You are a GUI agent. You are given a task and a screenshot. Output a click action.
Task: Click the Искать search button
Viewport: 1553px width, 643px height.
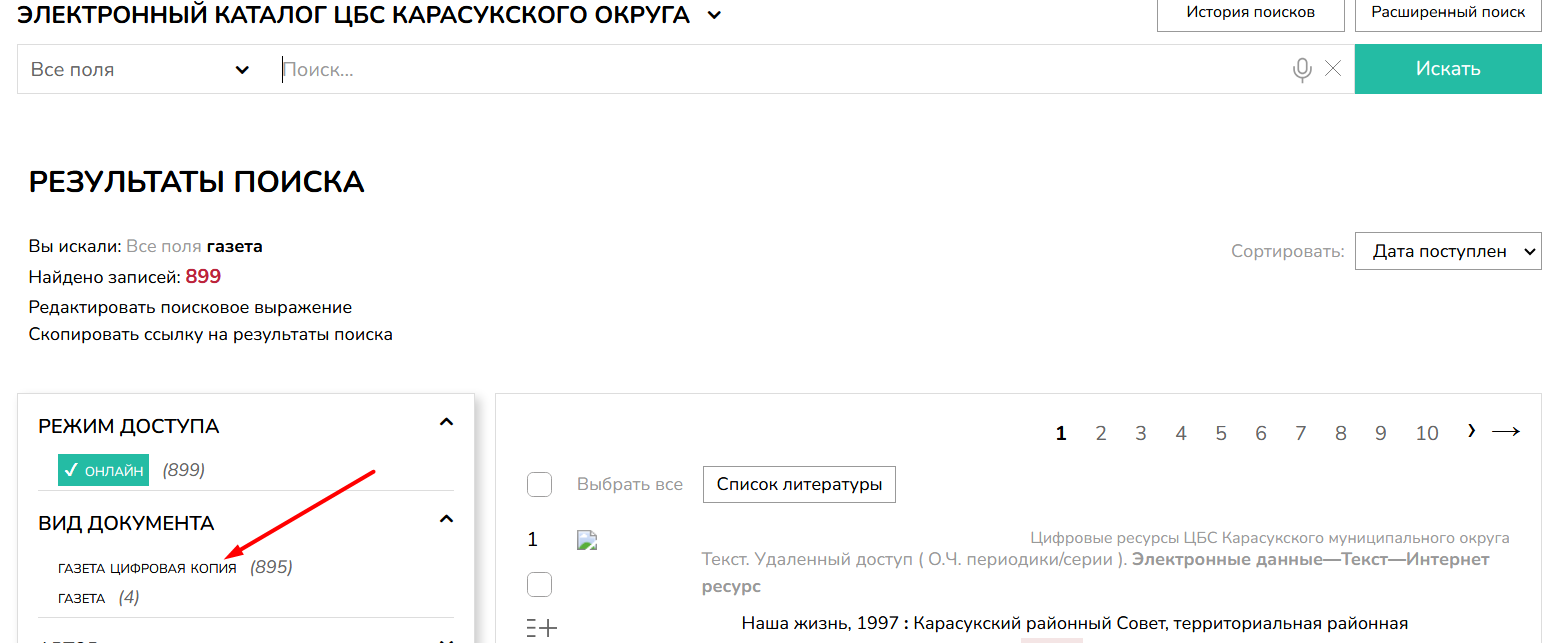click(x=1448, y=69)
